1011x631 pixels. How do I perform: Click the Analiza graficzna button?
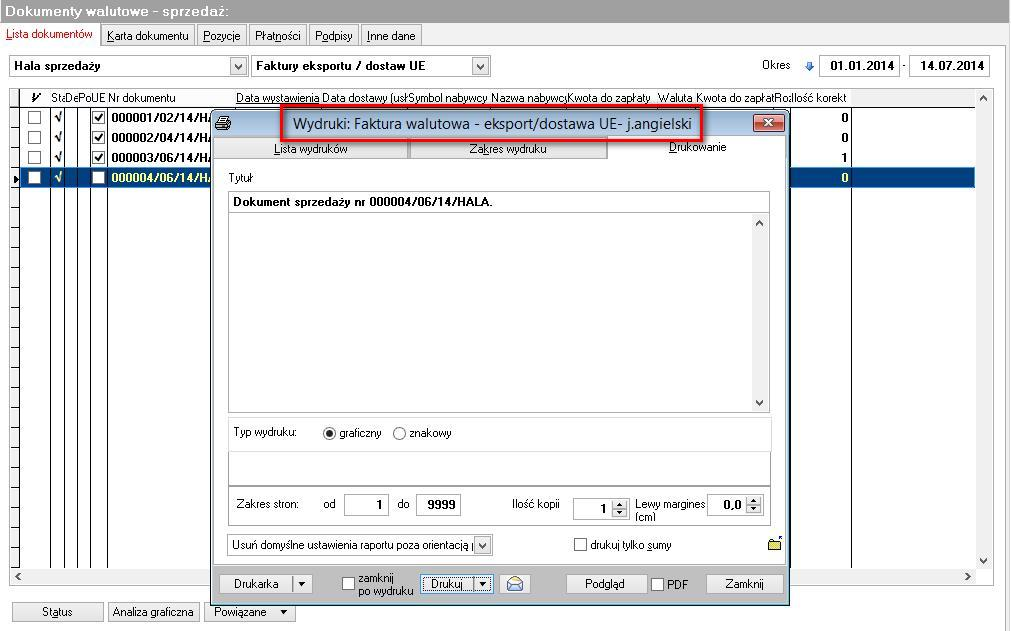(153, 612)
